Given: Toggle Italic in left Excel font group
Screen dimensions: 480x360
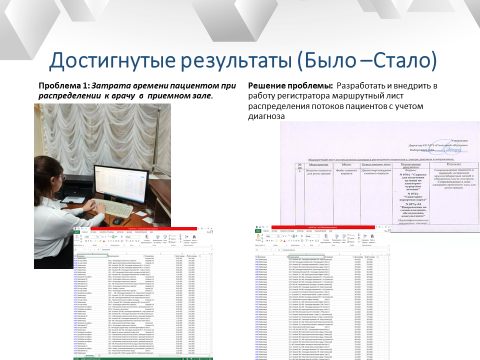Looking at the screenshot, I should pos(89,241).
